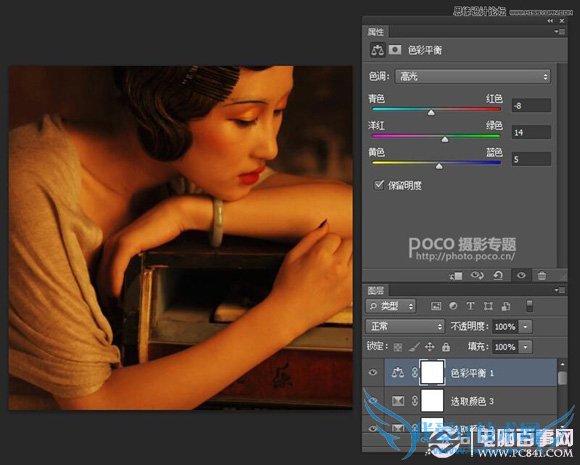Click the cyan-red slider handle

tap(431, 112)
